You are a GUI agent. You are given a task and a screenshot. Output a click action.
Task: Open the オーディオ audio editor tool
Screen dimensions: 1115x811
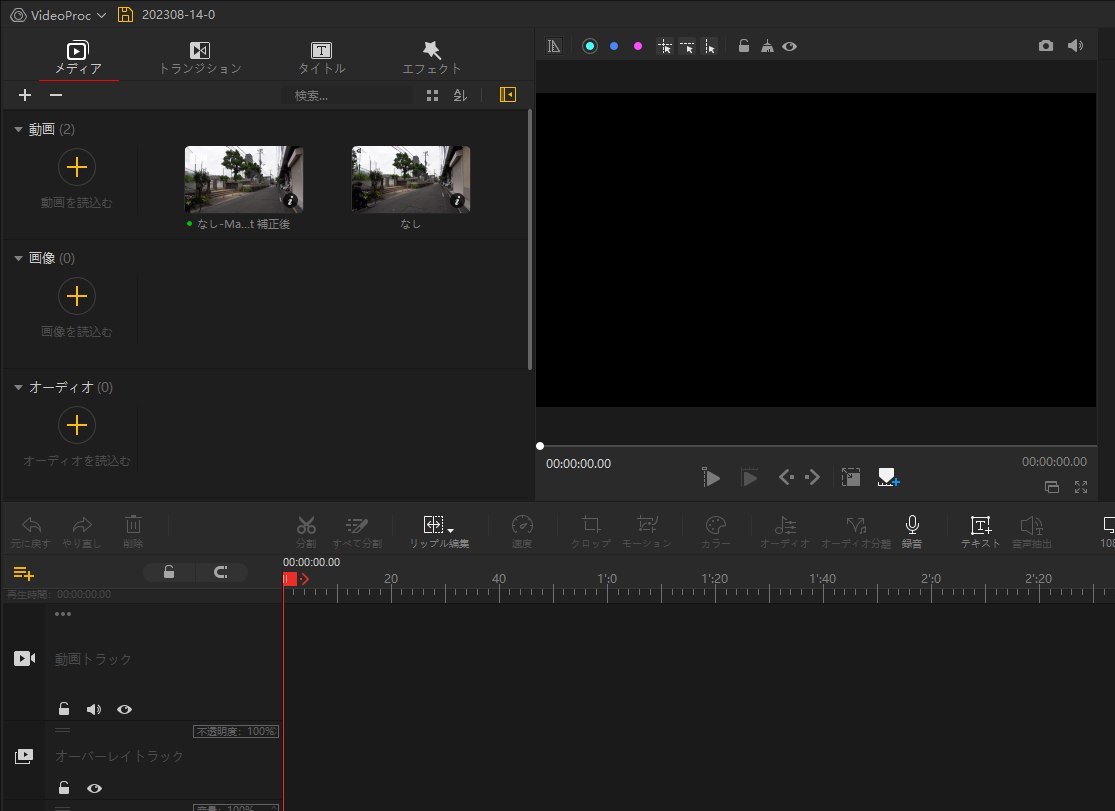(785, 532)
